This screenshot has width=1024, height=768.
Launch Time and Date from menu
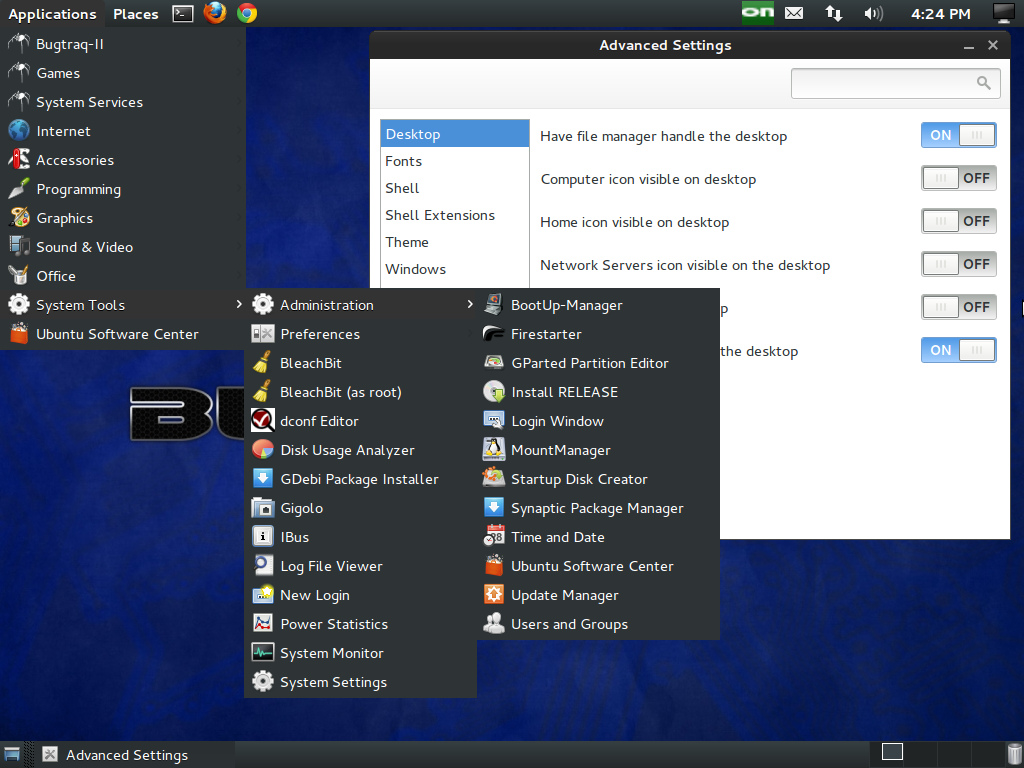click(598, 537)
